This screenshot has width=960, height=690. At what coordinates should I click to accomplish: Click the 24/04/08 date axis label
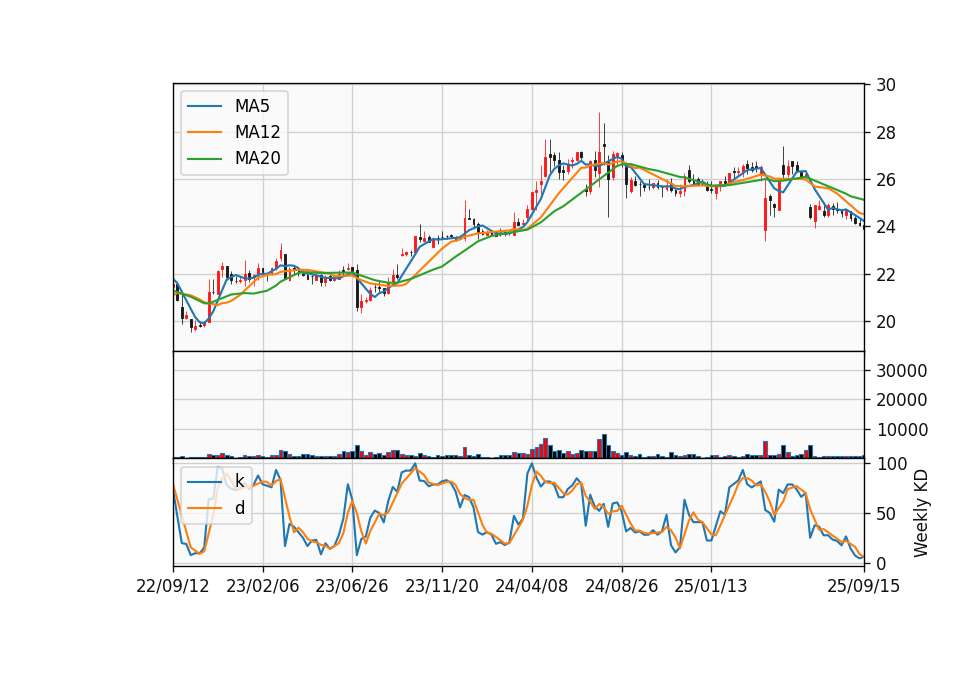click(x=531, y=586)
